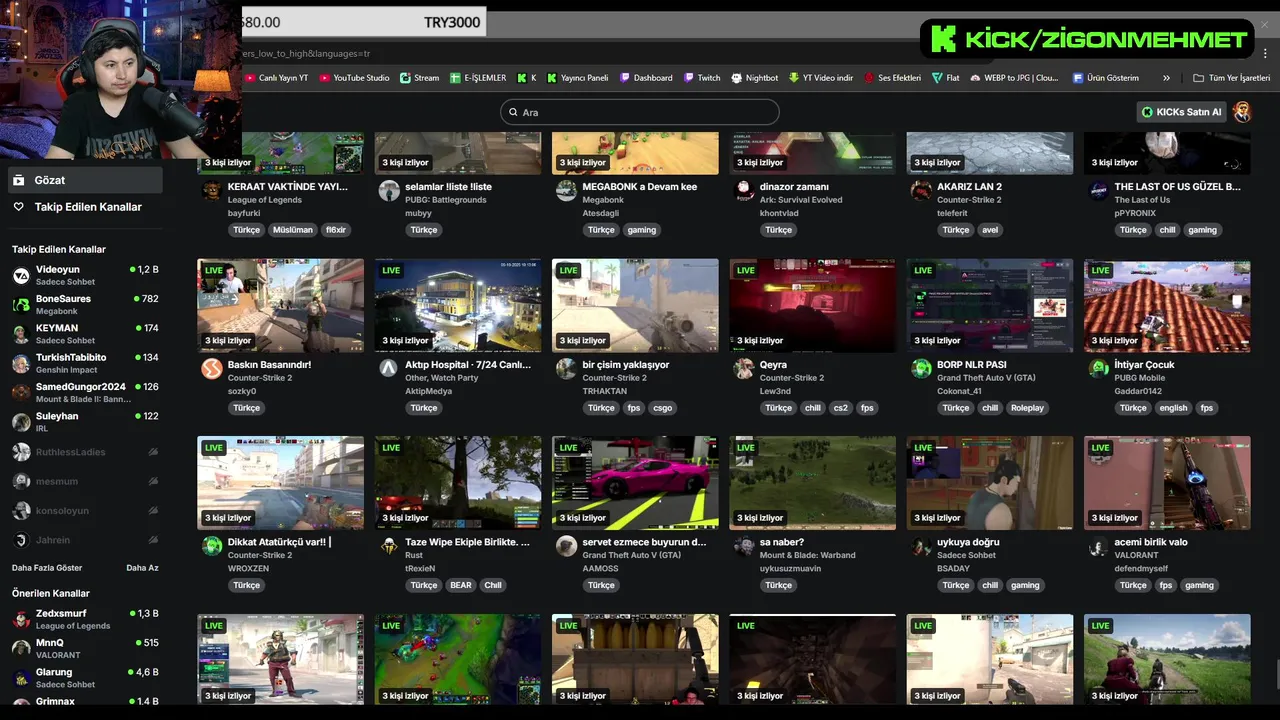
Task: Open Glarung recommended channel
Action: click(85, 678)
